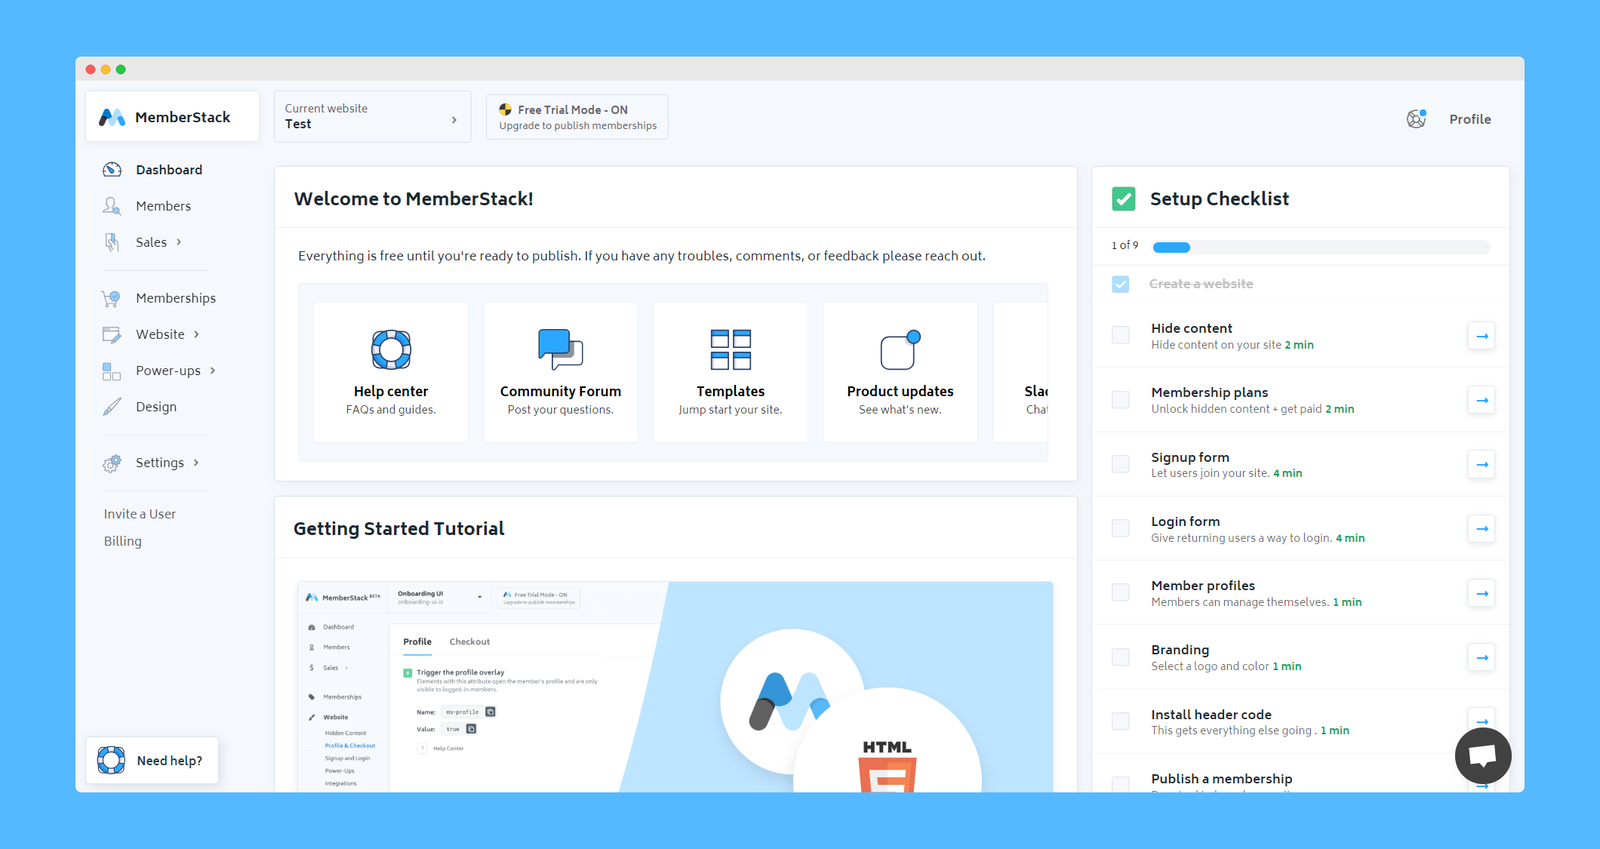The image size is (1600, 849).
Task: Go to Dashboard in the sidebar
Action: click(x=169, y=170)
